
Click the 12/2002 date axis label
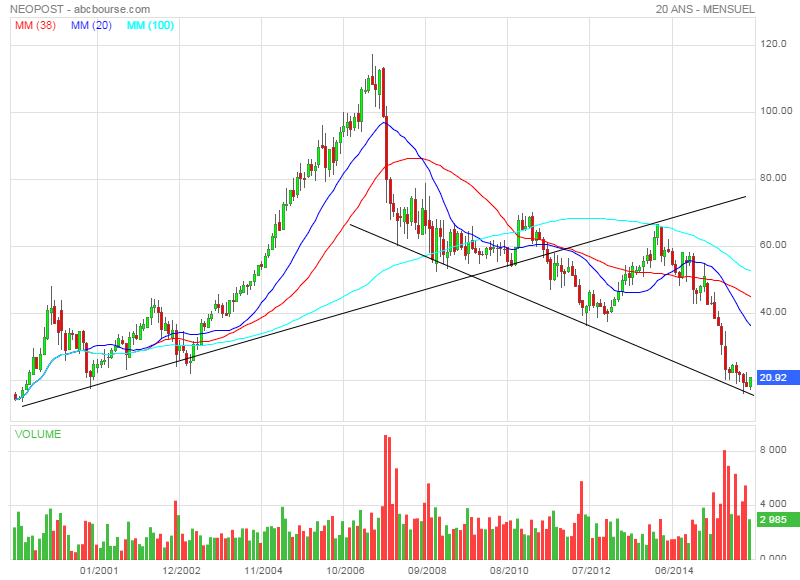pos(181,570)
